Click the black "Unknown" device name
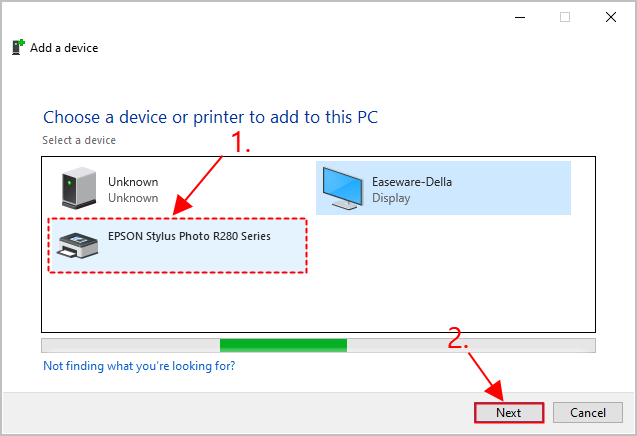The height and width of the screenshot is (436, 637). pos(133,182)
